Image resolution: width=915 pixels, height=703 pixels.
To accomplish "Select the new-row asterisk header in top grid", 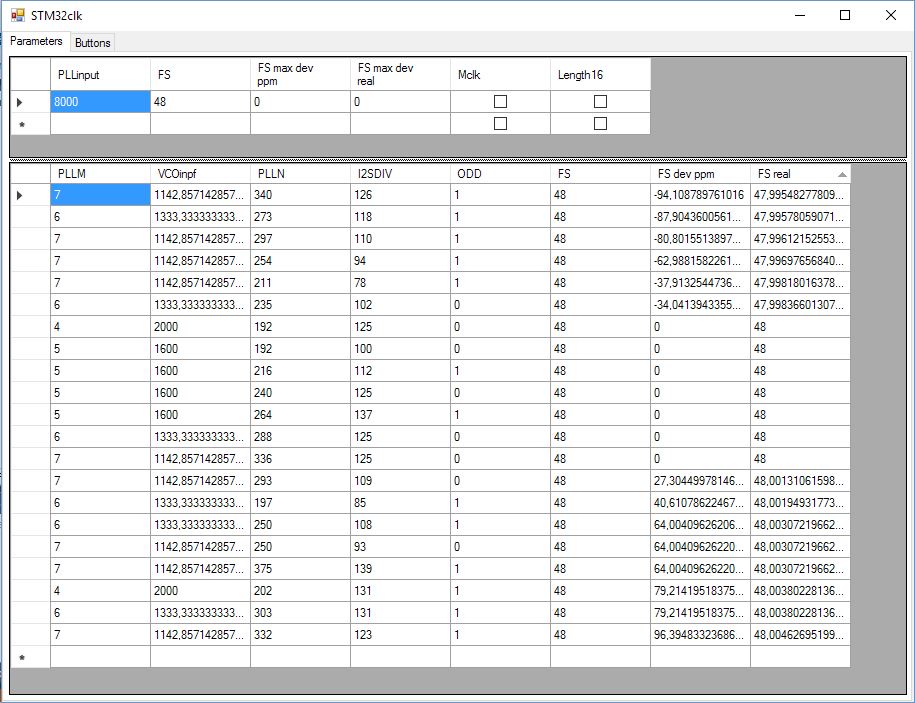I will pyautogui.click(x=30, y=124).
